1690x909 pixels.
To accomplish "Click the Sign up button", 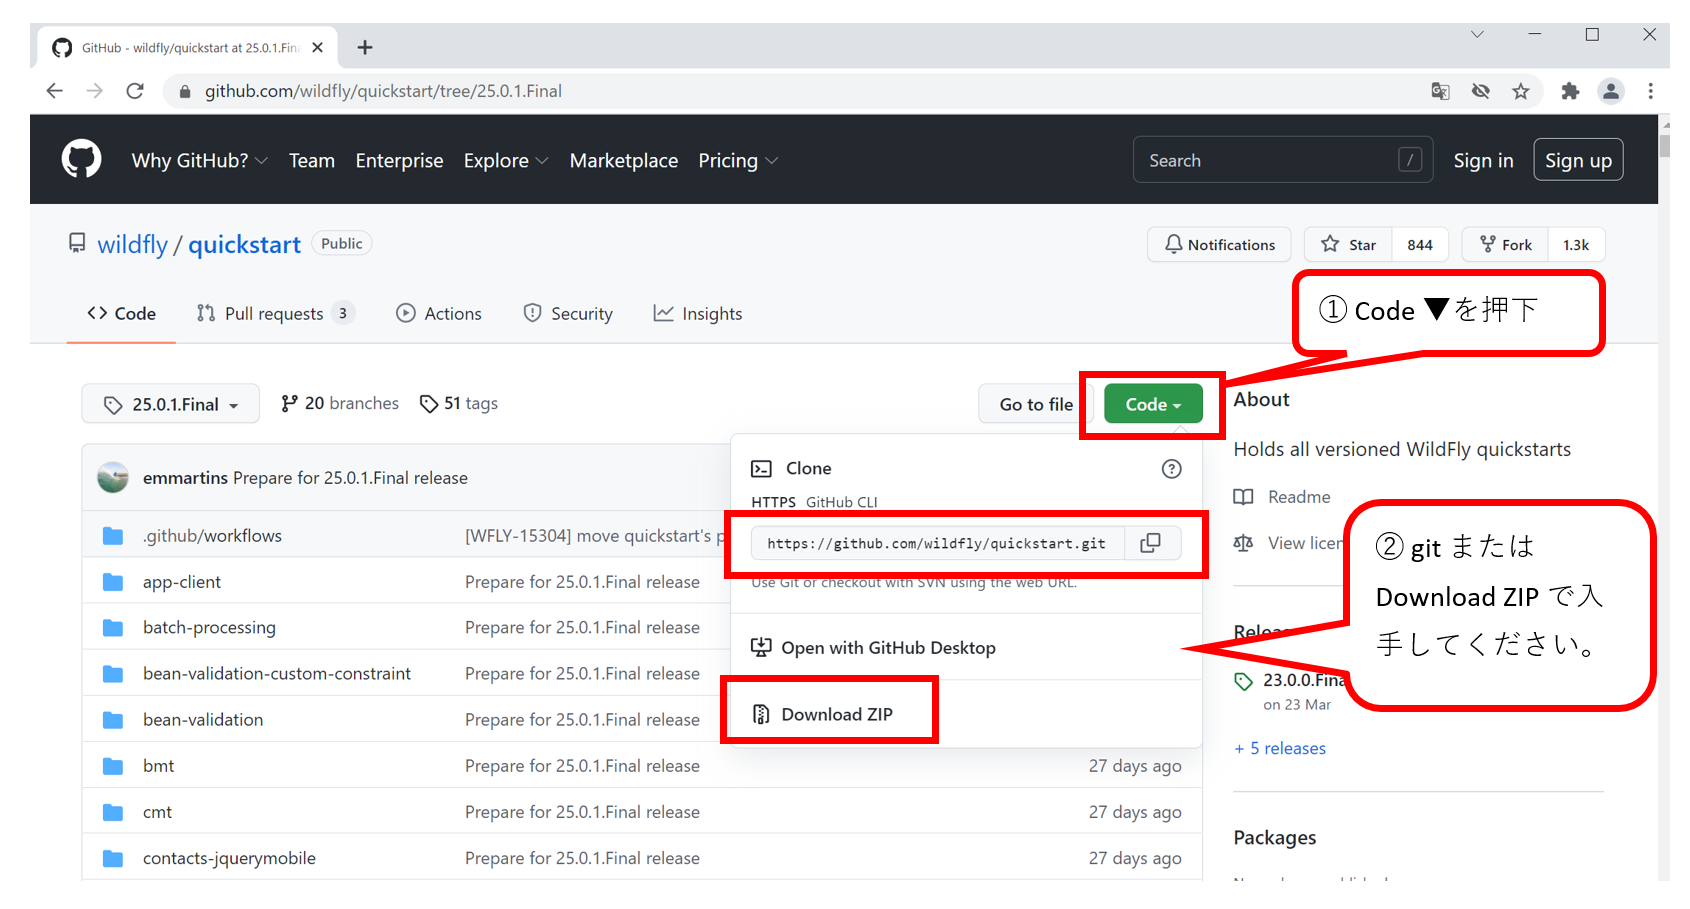I will [1578, 161].
